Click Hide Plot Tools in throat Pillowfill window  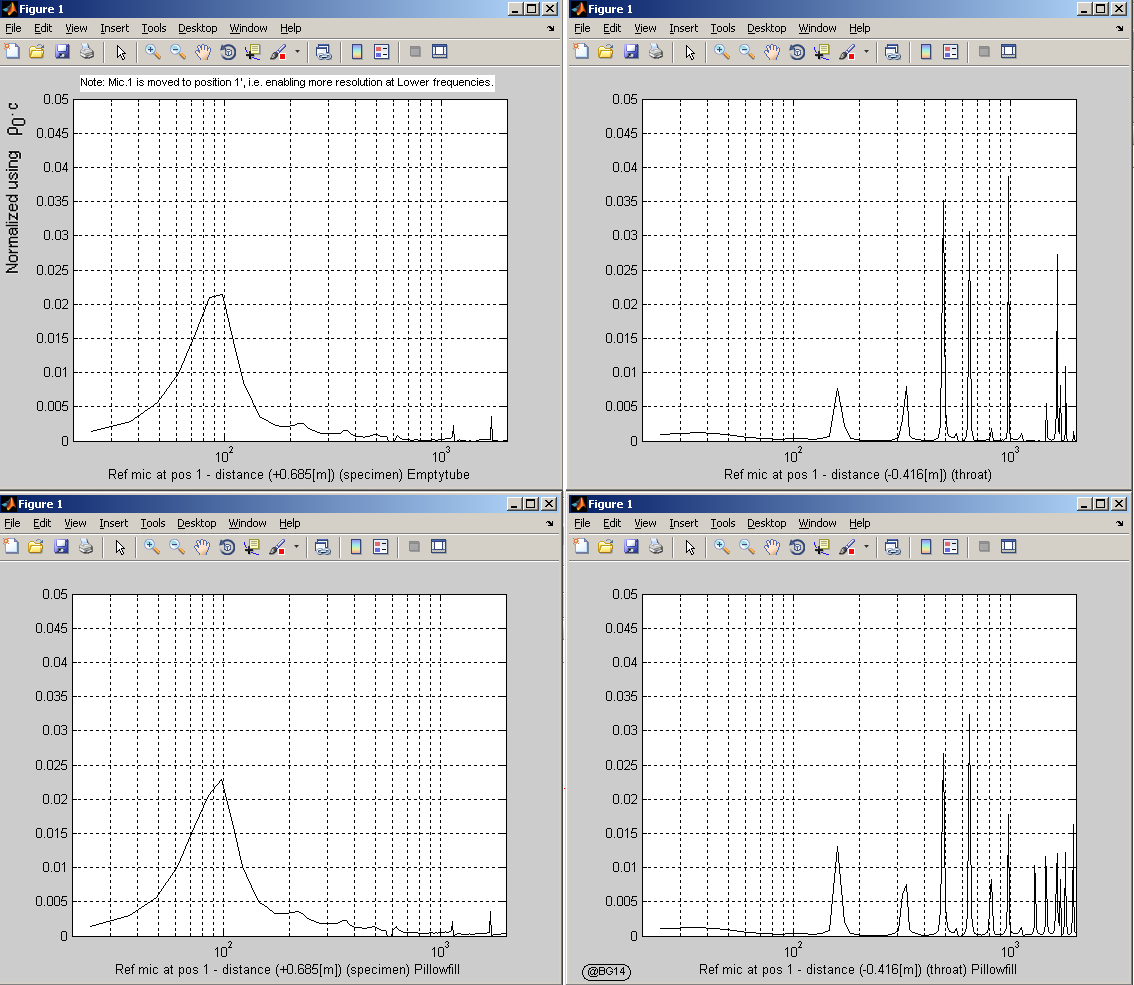click(x=984, y=547)
